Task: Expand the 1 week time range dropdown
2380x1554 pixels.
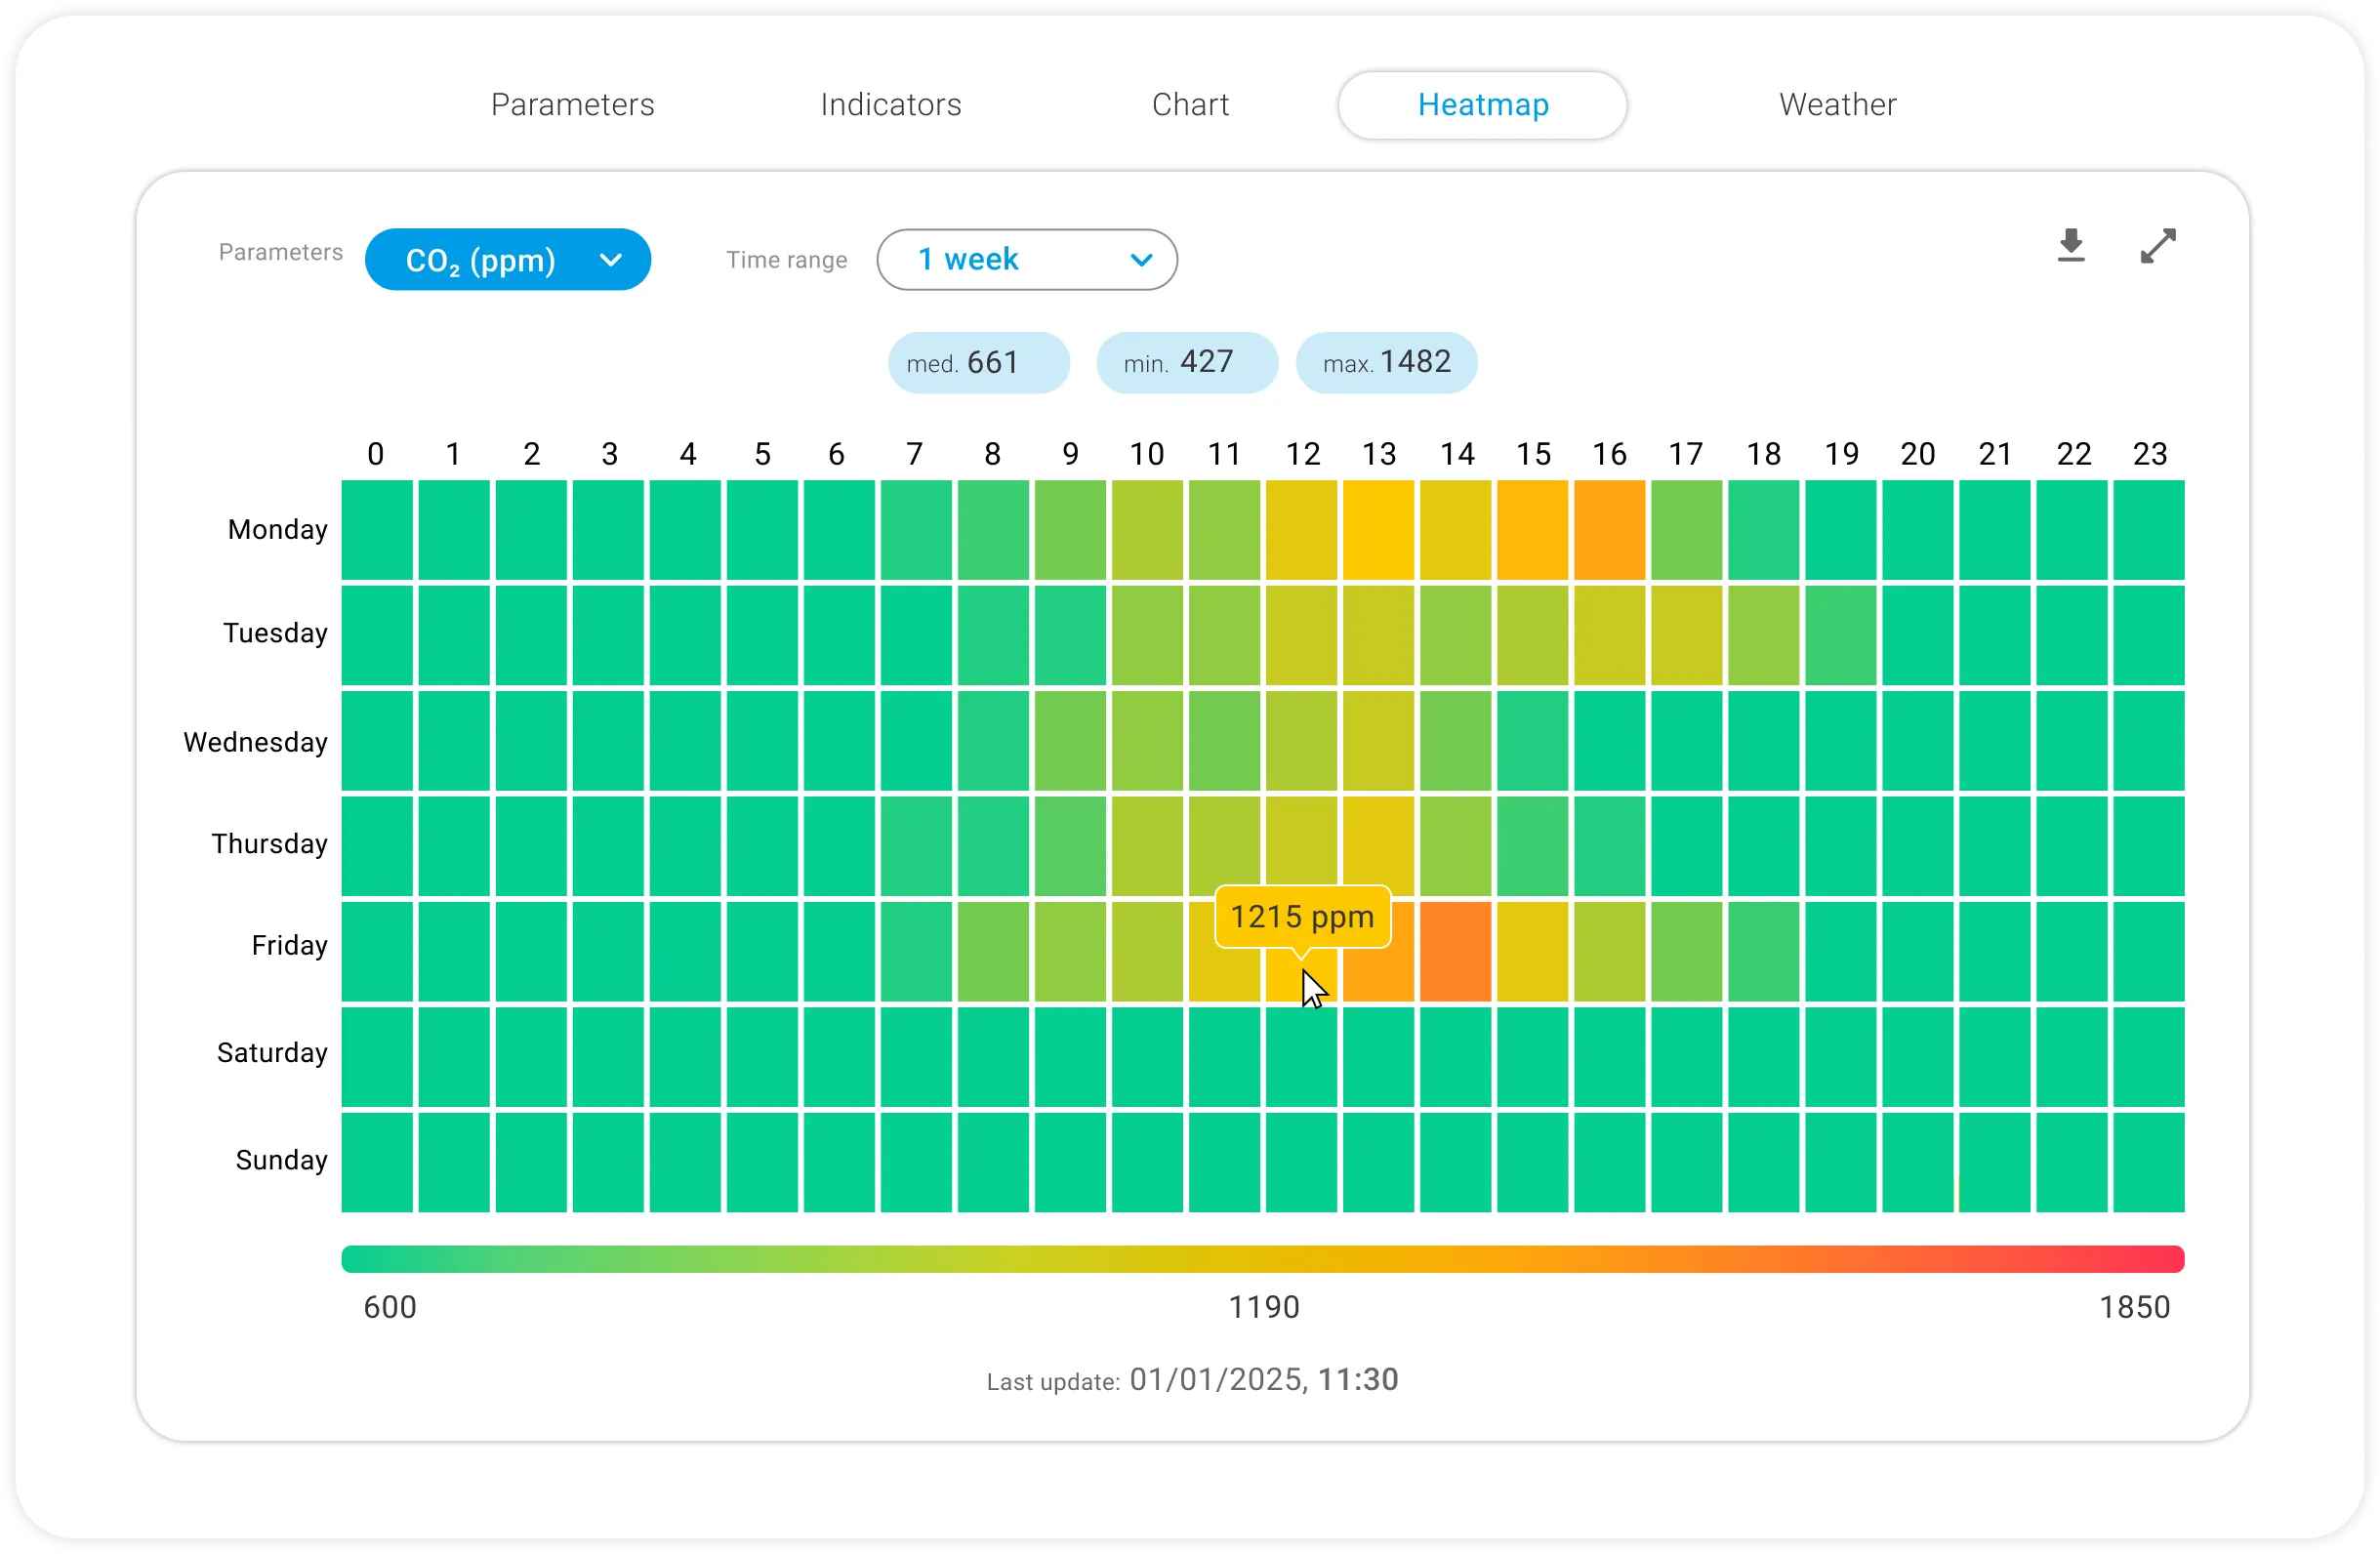Action: coord(1026,260)
